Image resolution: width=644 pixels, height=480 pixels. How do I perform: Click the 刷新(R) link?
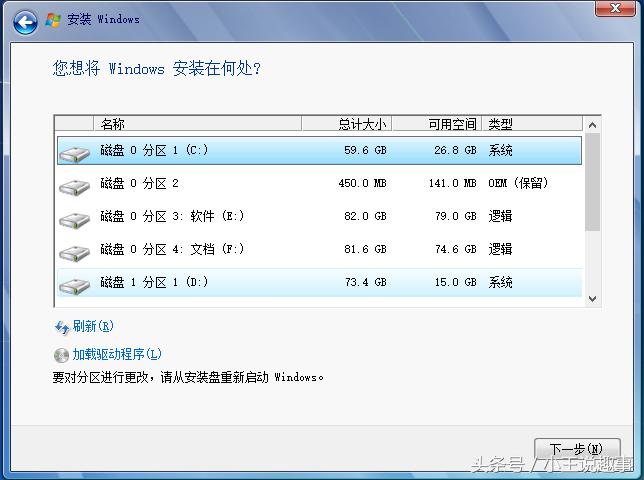pos(93,326)
